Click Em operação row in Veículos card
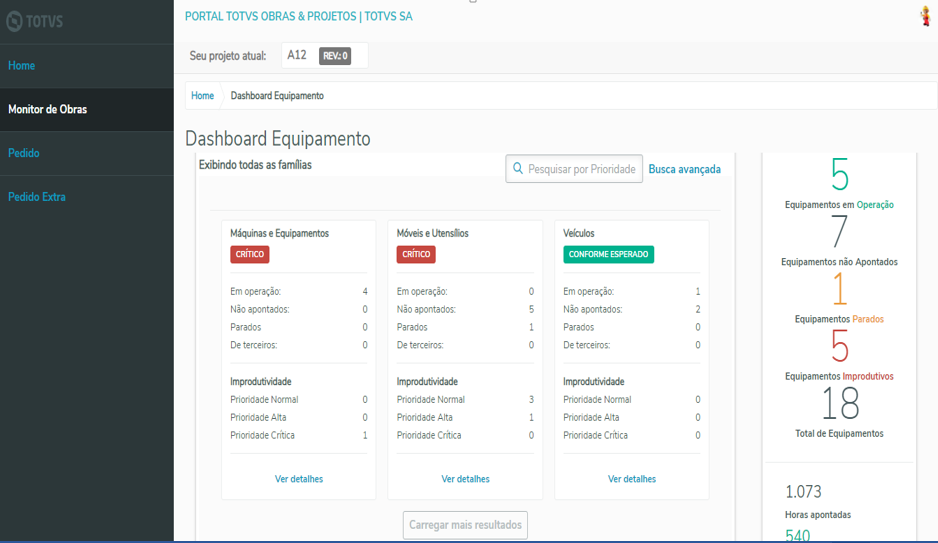This screenshot has width=938, height=543. coord(632,291)
